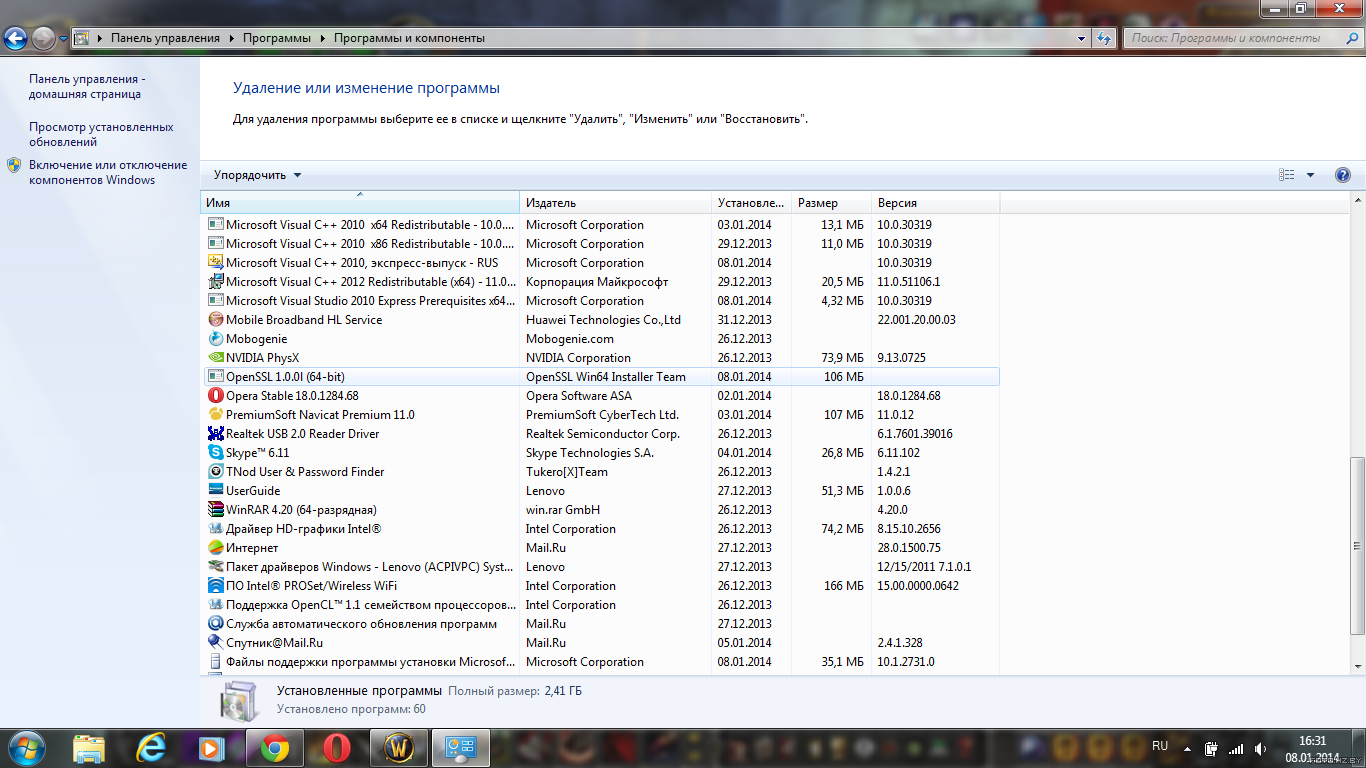Click the WinRAR 4.20 icon
The height and width of the screenshot is (768, 1366).
pos(216,510)
